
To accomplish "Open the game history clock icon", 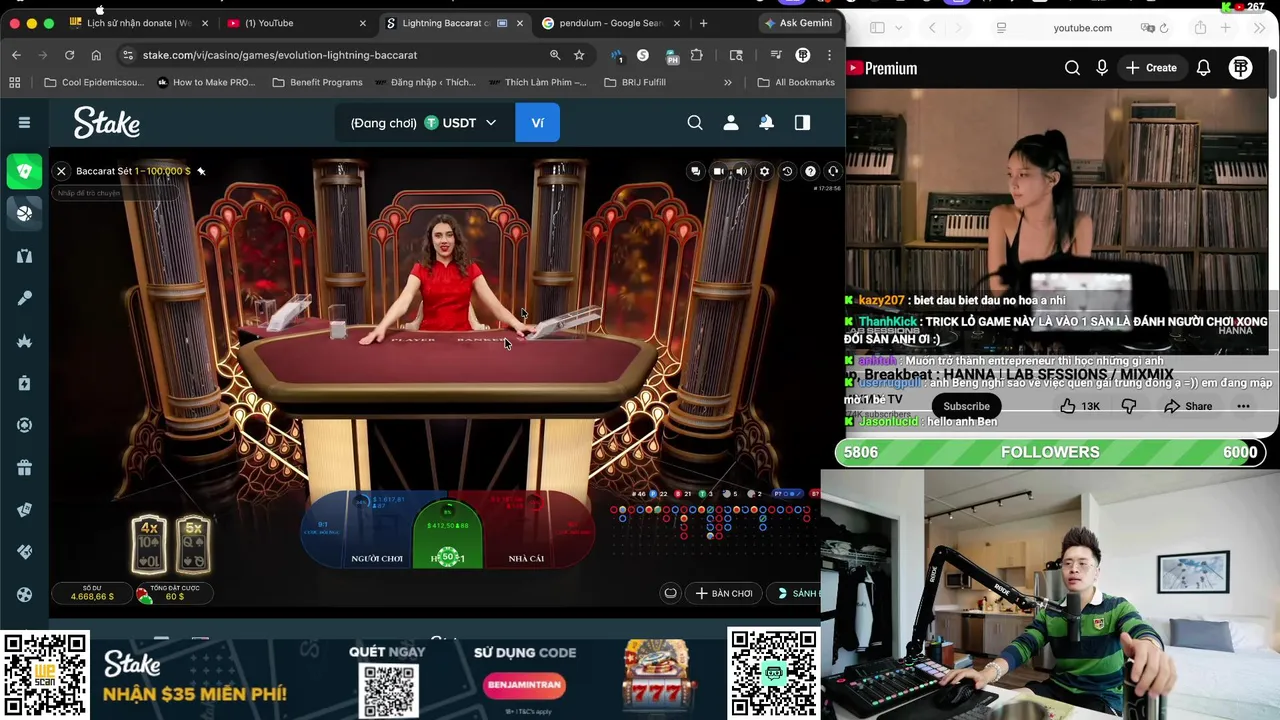I will (787, 171).
